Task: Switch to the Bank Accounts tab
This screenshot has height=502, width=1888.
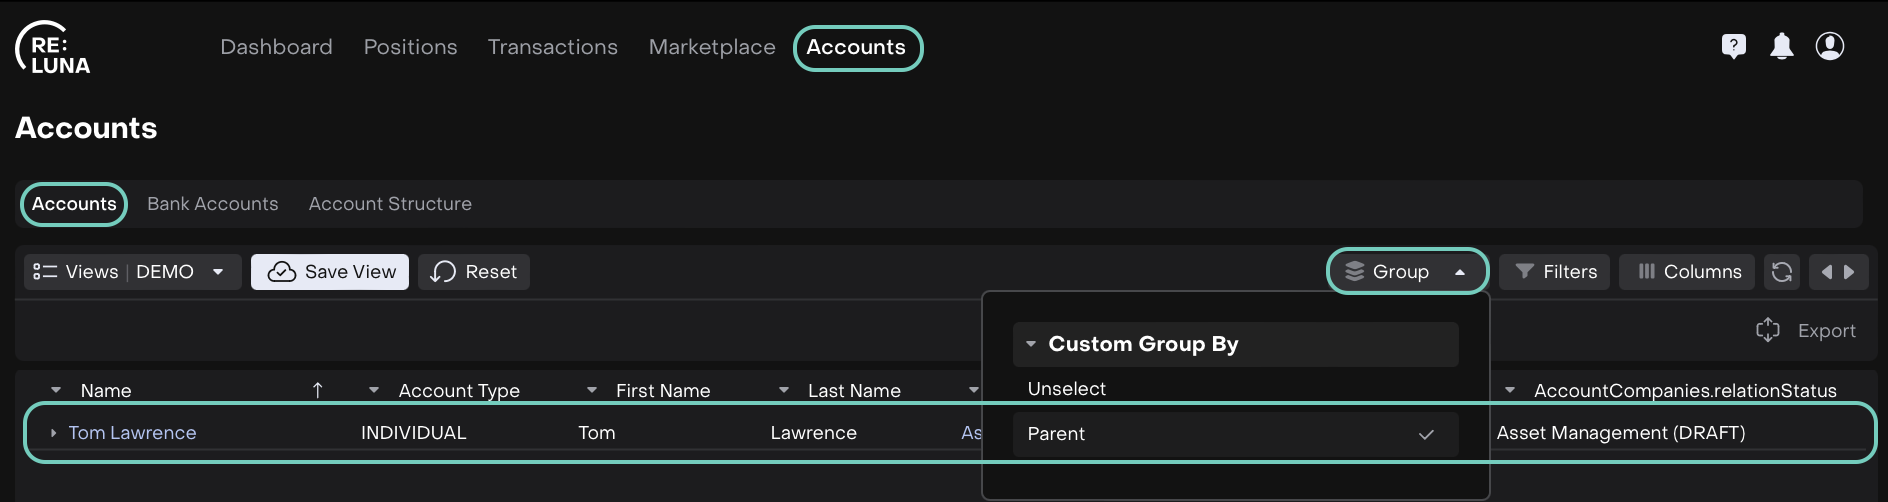Action: (212, 204)
